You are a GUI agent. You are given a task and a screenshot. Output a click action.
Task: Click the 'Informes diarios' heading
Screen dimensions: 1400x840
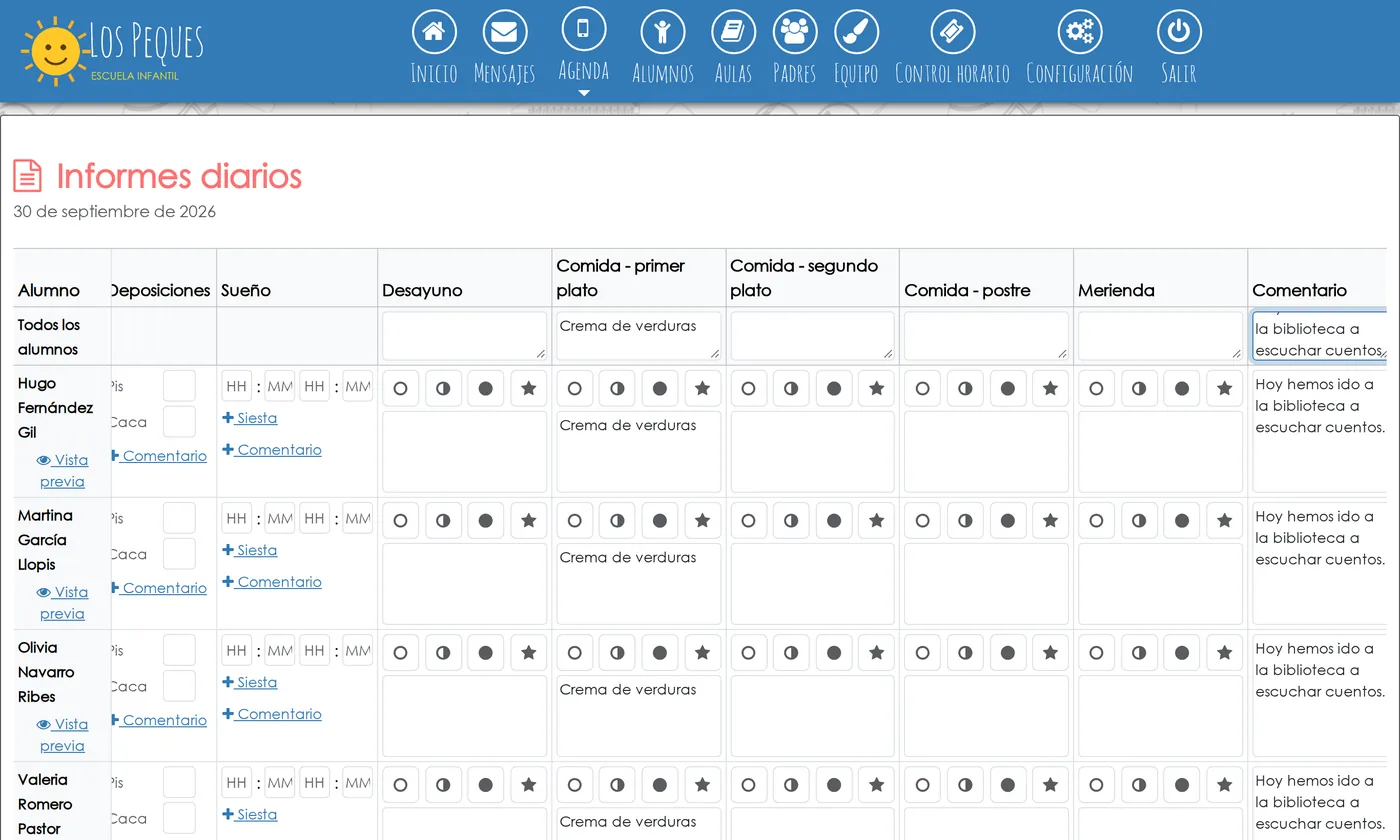point(179,176)
